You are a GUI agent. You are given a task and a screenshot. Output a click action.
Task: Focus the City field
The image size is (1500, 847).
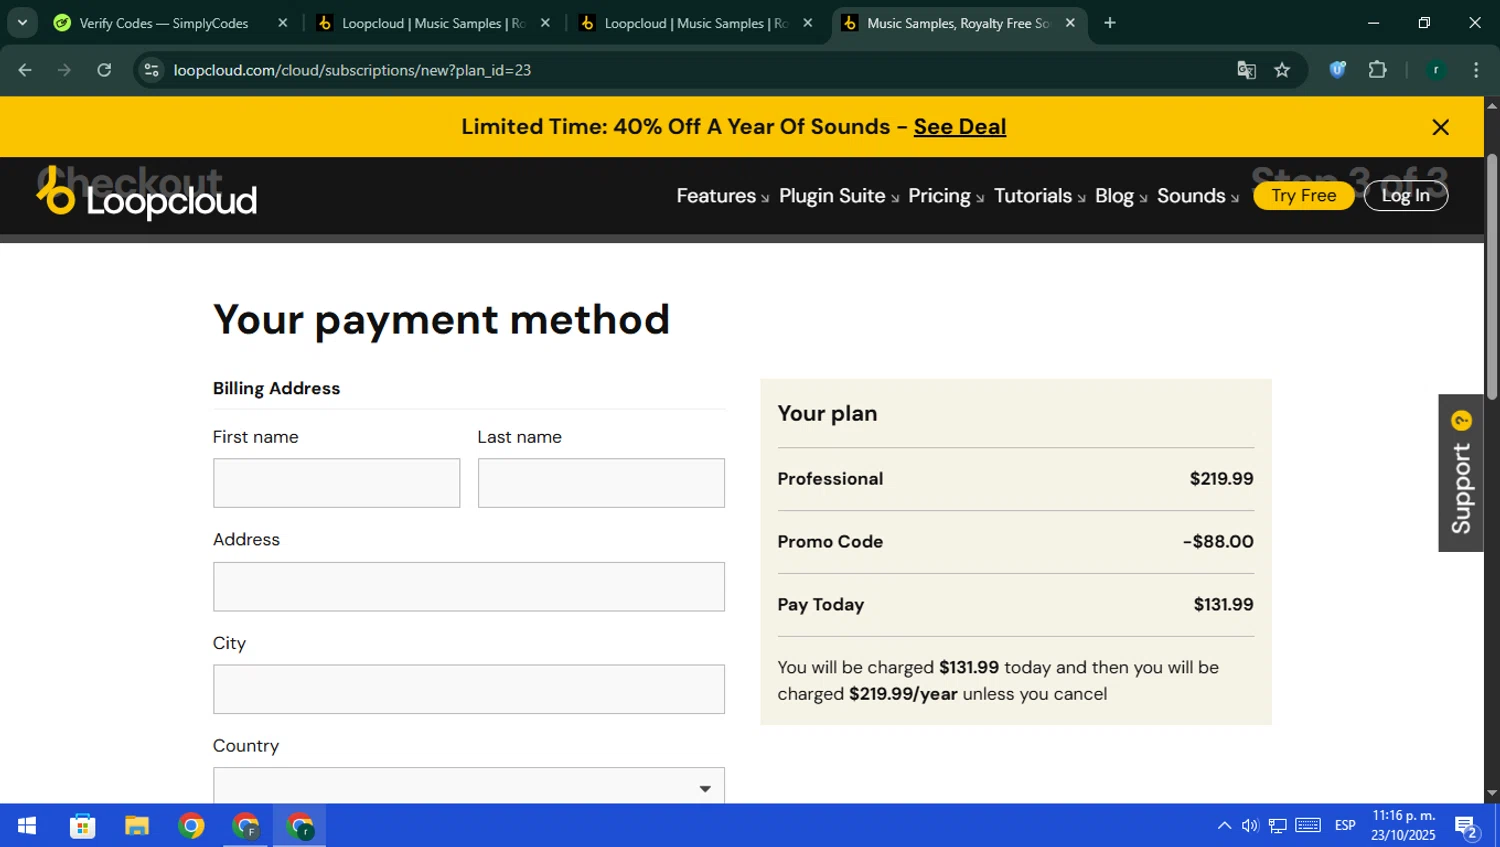click(469, 689)
